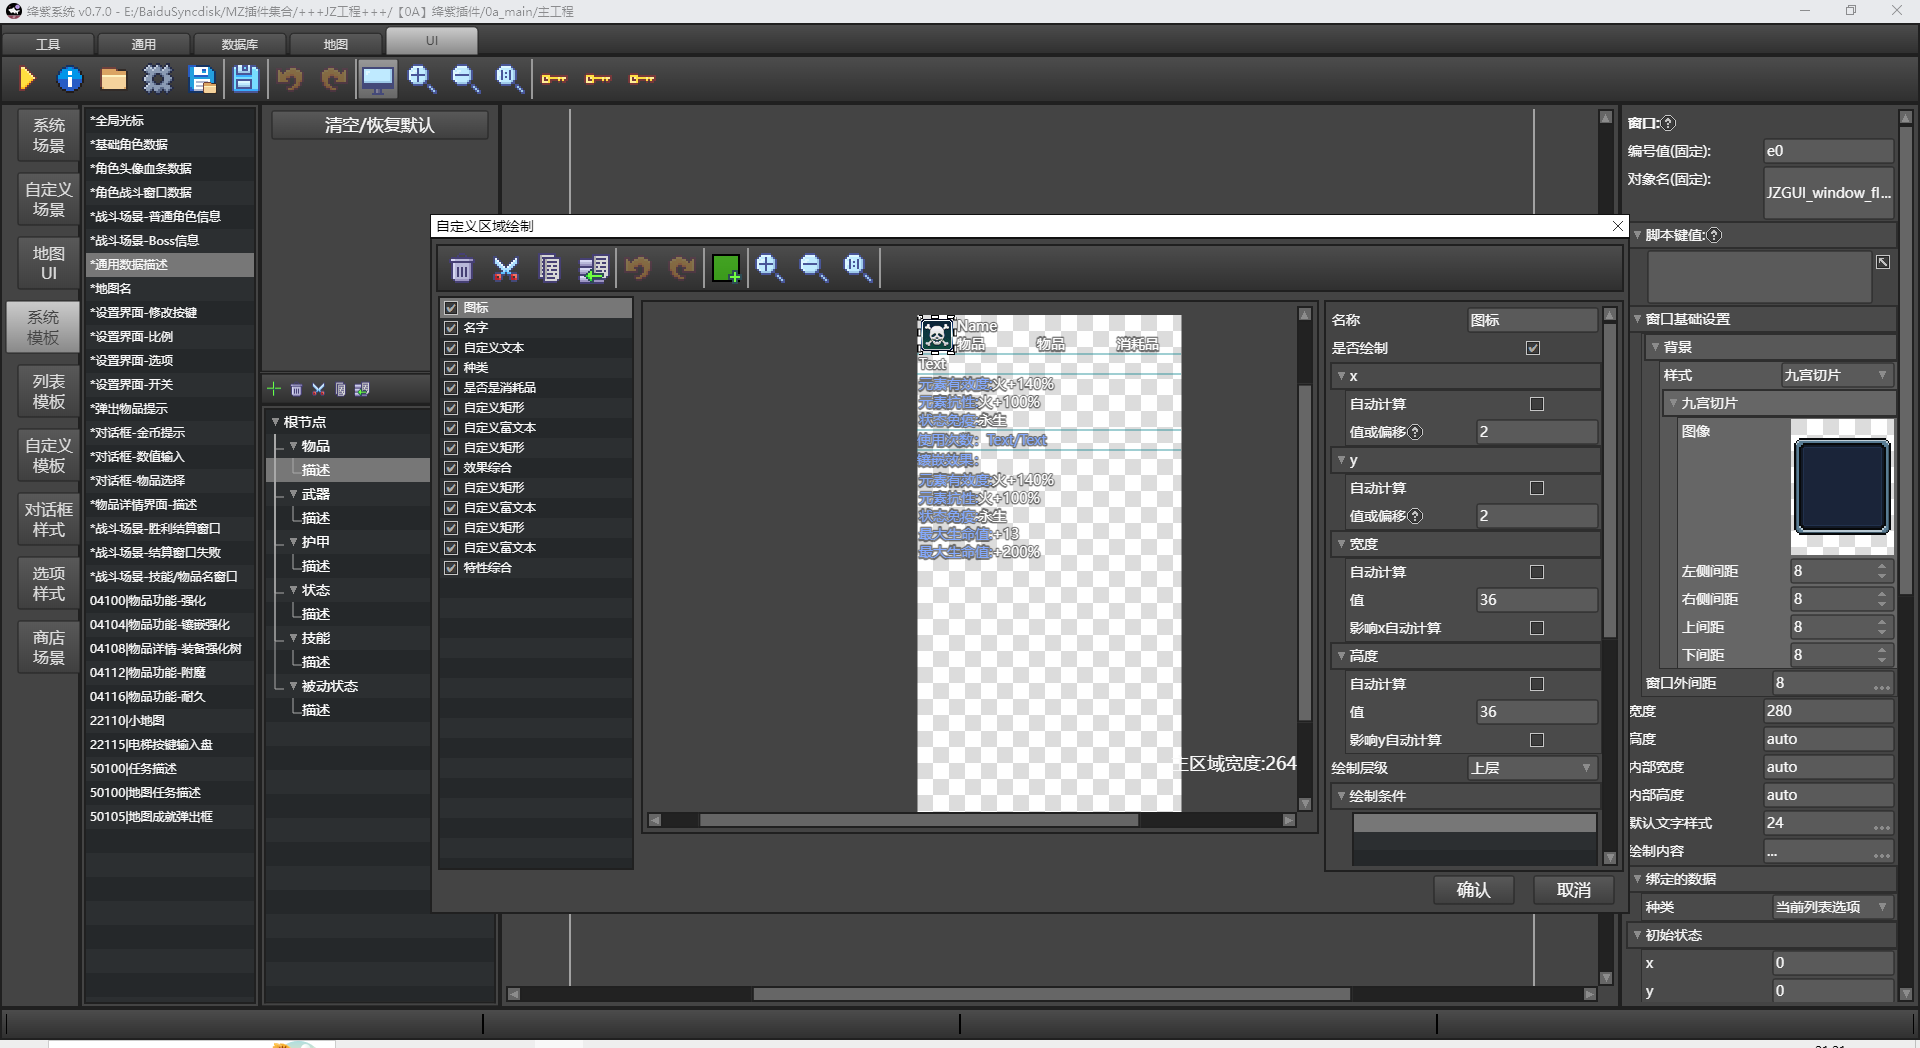Open the 绘制层级 dropdown showing 上层
This screenshot has width=1920, height=1048.
(1532, 768)
